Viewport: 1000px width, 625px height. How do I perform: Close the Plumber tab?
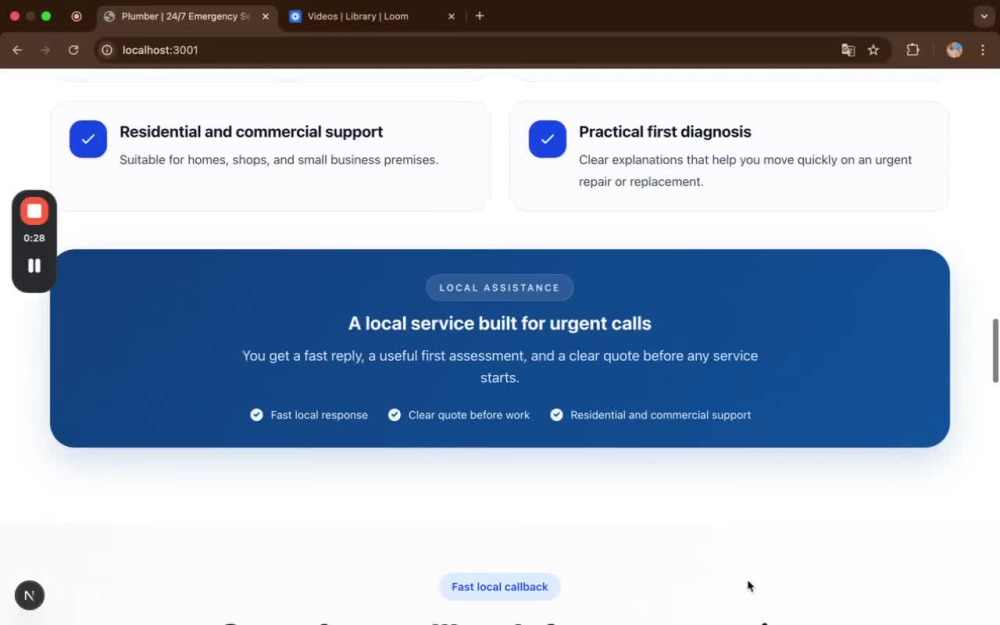pyautogui.click(x=265, y=17)
